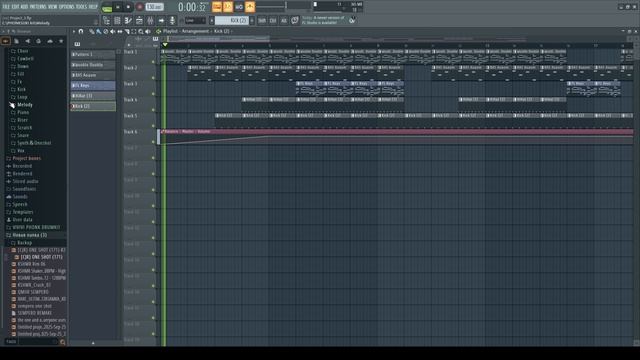
Task: Expand the Melody folder
Action: click(x=24, y=105)
